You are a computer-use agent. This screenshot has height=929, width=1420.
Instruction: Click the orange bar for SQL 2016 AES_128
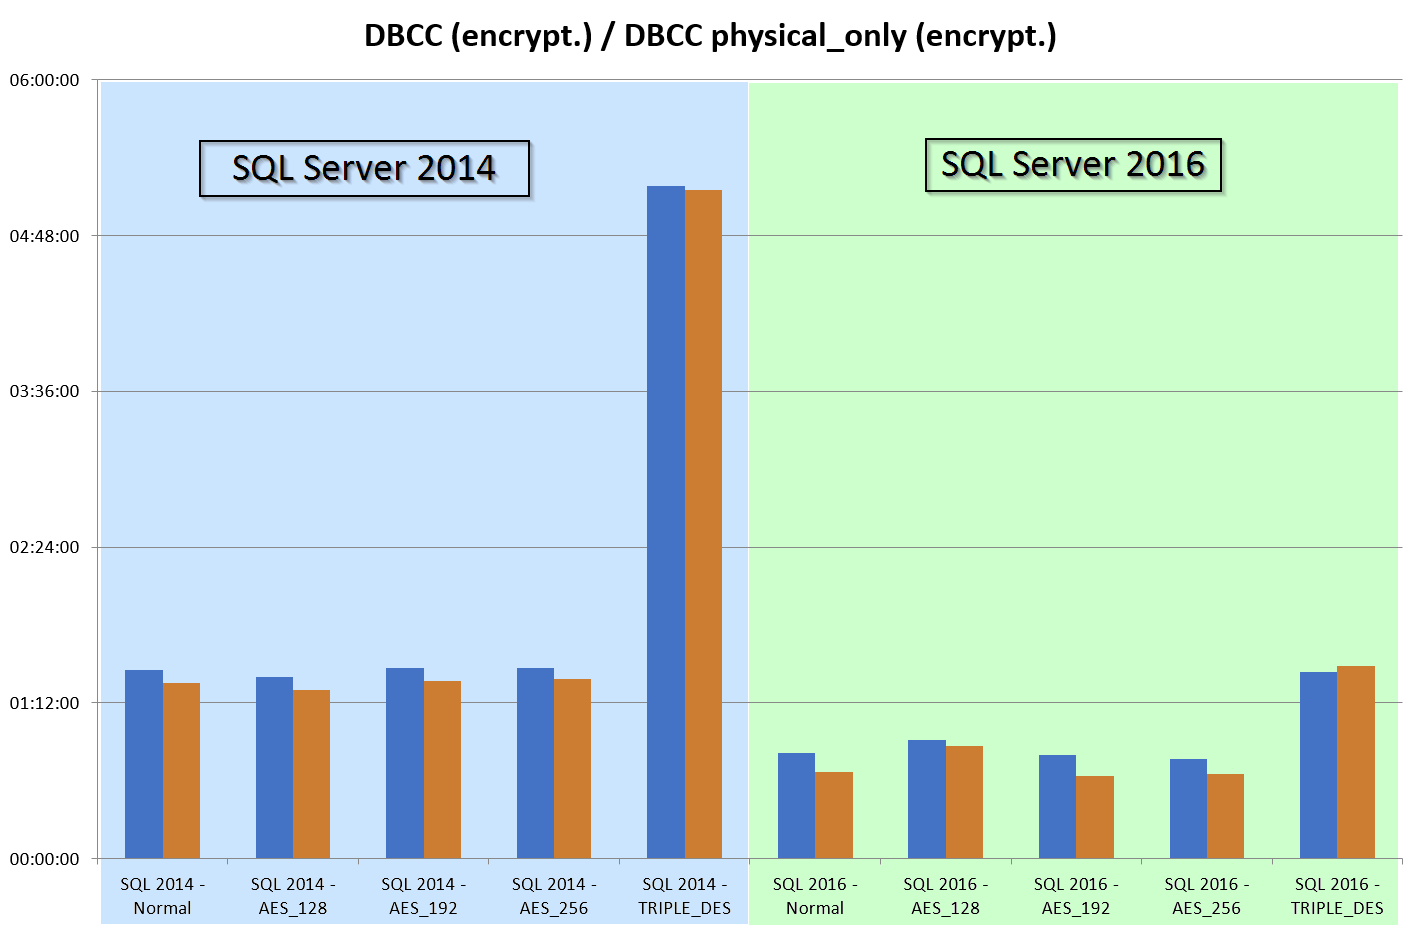click(965, 802)
